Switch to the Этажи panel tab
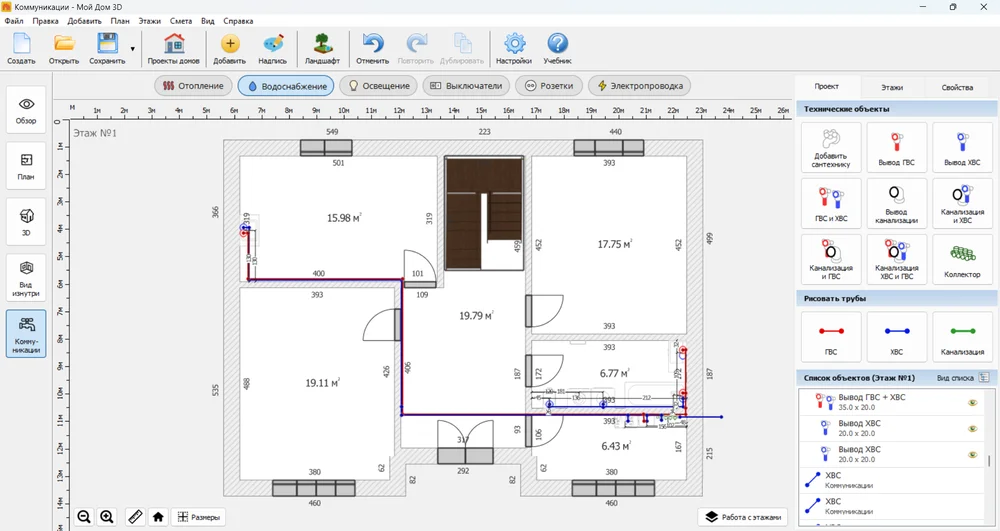 (892, 87)
